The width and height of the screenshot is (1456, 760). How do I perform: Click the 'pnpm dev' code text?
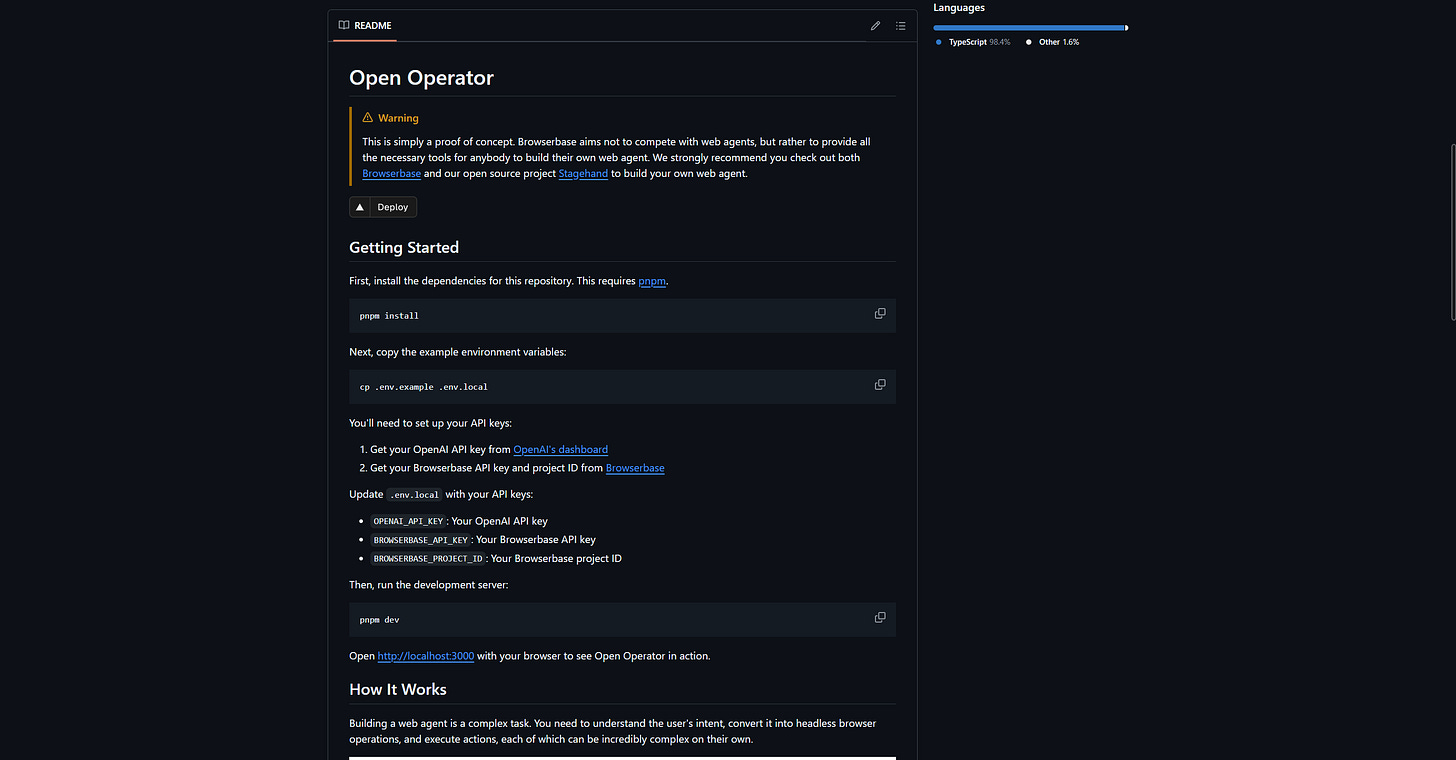(x=379, y=620)
